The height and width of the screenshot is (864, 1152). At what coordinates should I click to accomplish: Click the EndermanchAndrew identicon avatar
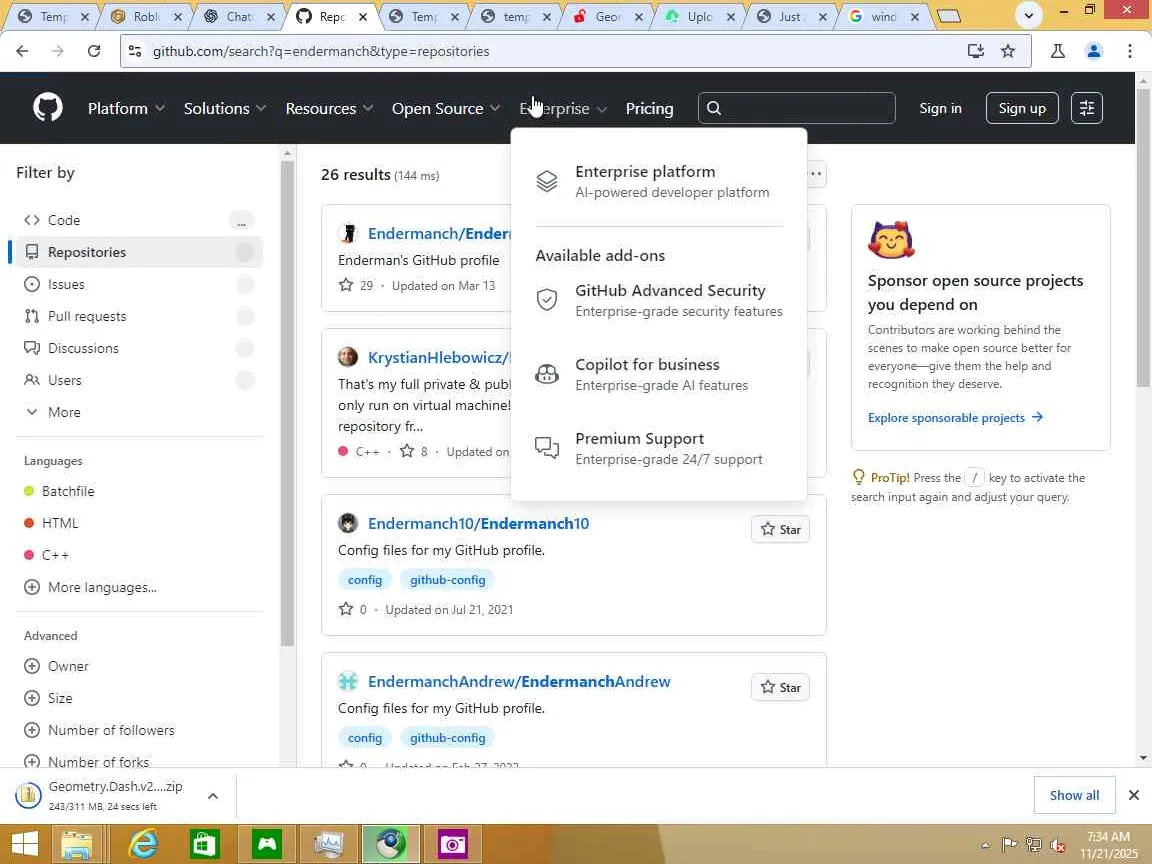(x=348, y=681)
